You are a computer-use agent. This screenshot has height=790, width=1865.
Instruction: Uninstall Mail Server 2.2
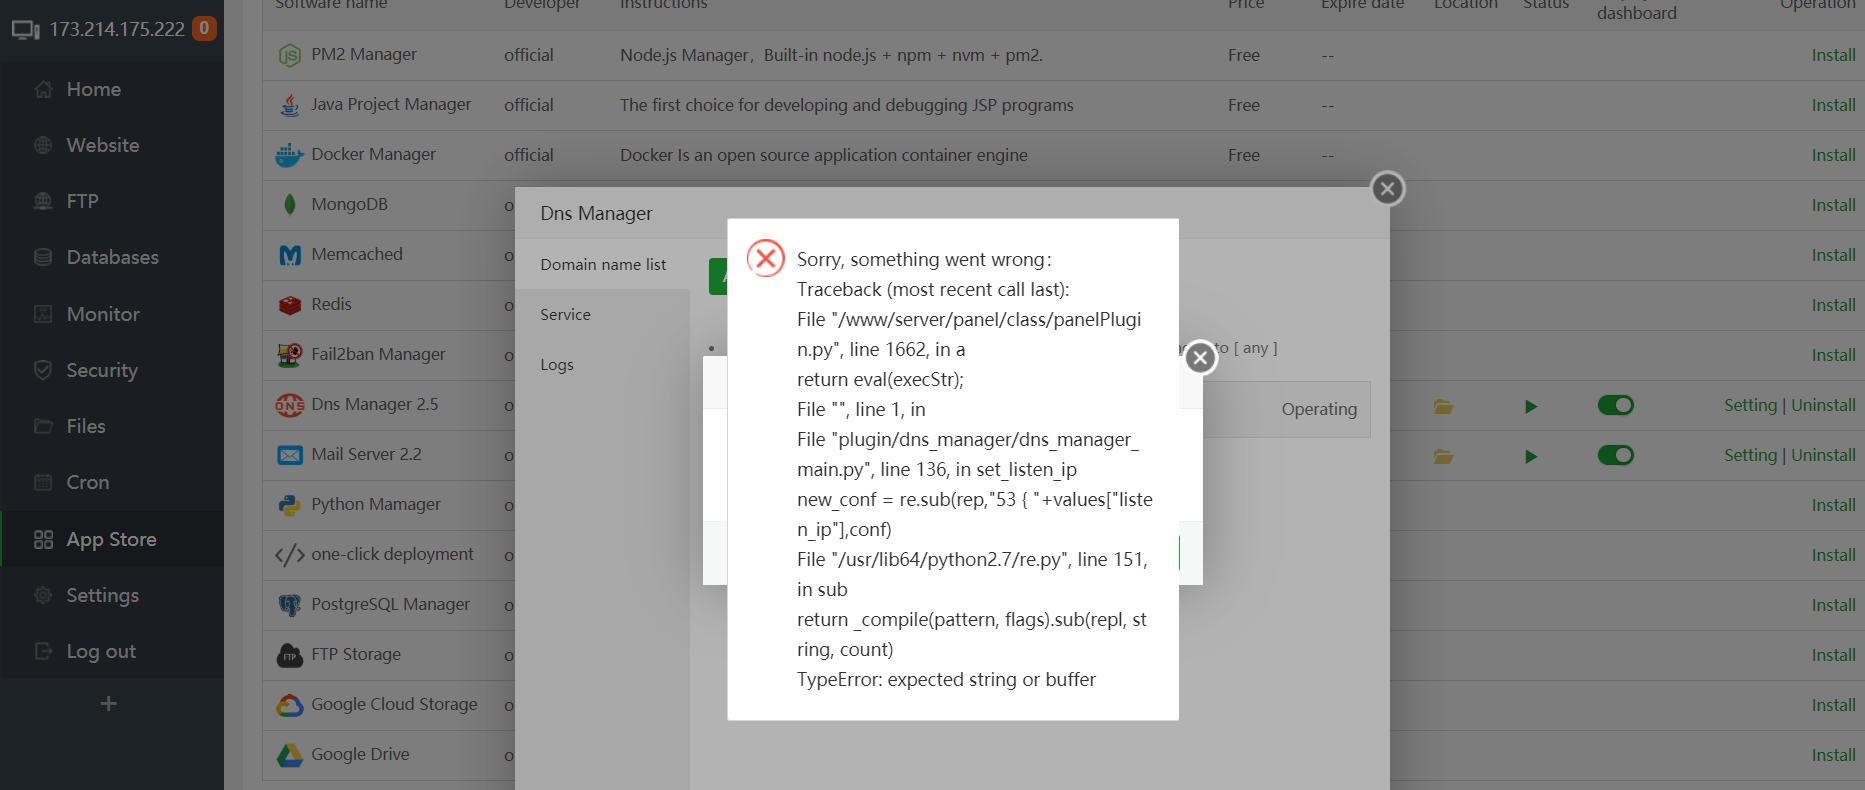pyautogui.click(x=1823, y=455)
